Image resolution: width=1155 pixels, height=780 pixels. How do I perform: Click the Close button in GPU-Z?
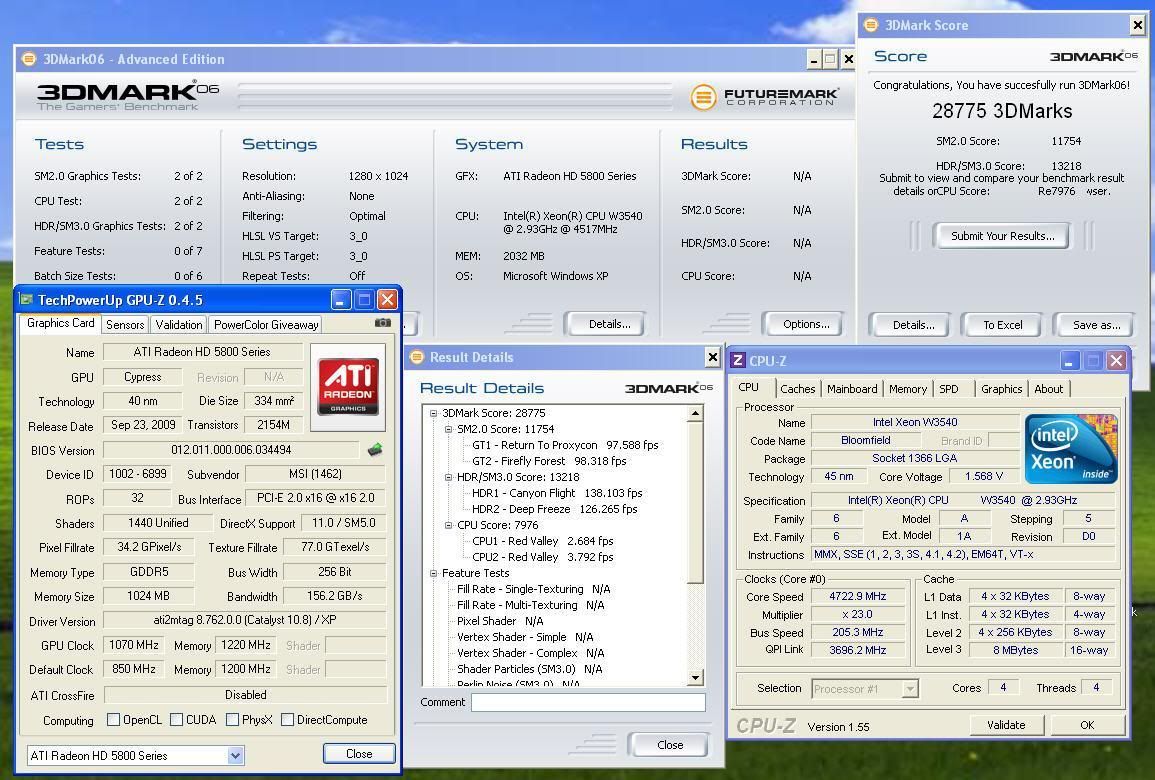(x=359, y=753)
